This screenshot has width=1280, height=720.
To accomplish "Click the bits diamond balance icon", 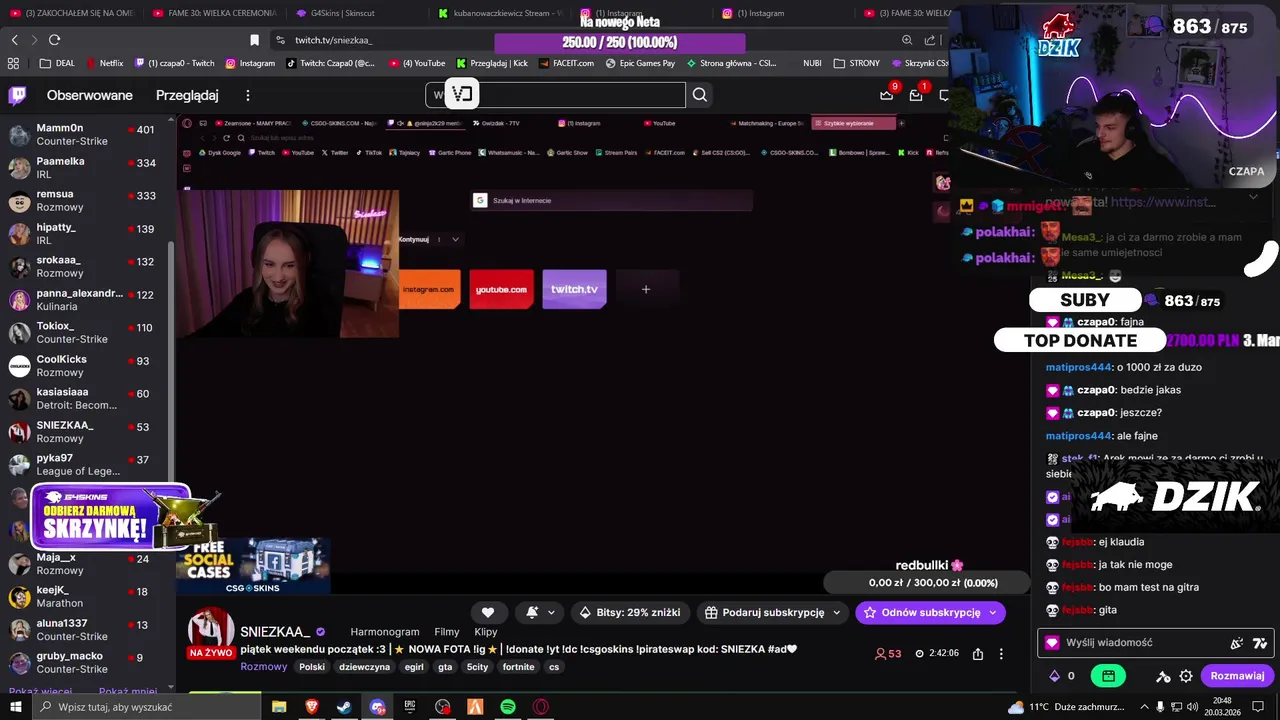I will (x=1054, y=676).
